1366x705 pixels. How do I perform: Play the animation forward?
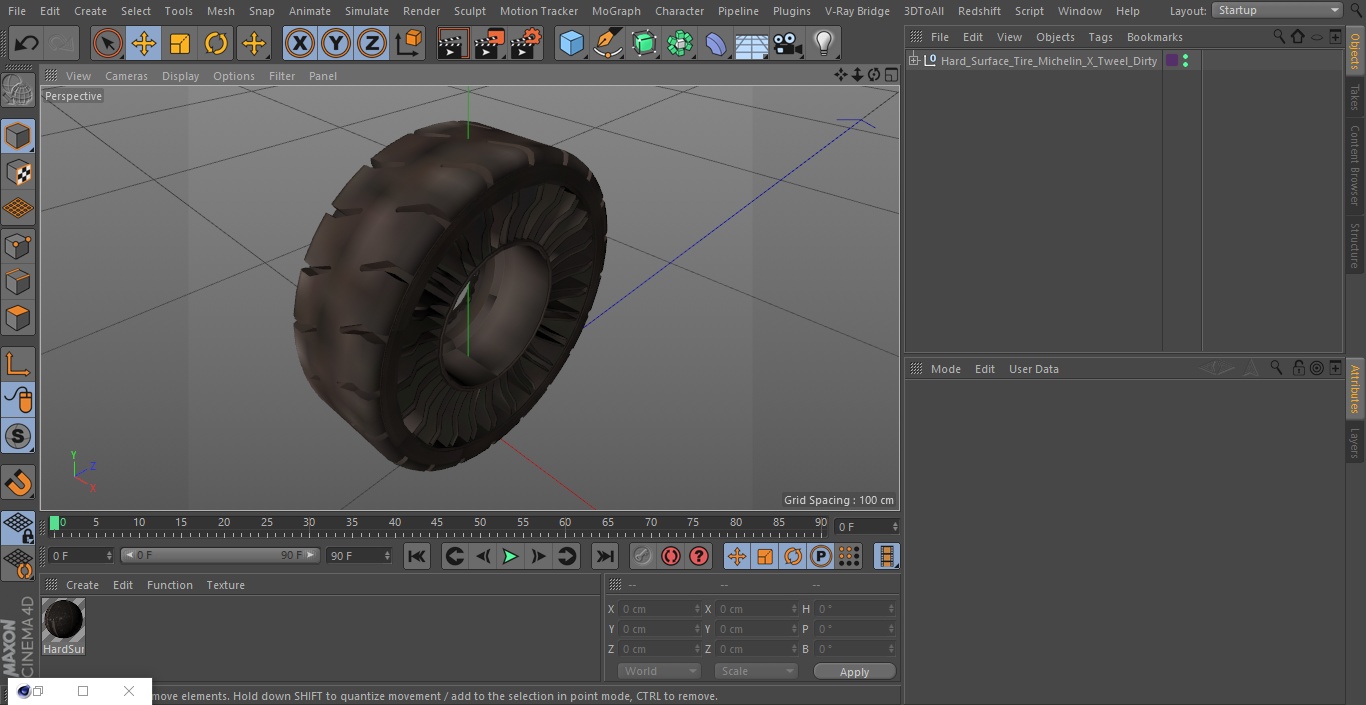[x=510, y=556]
